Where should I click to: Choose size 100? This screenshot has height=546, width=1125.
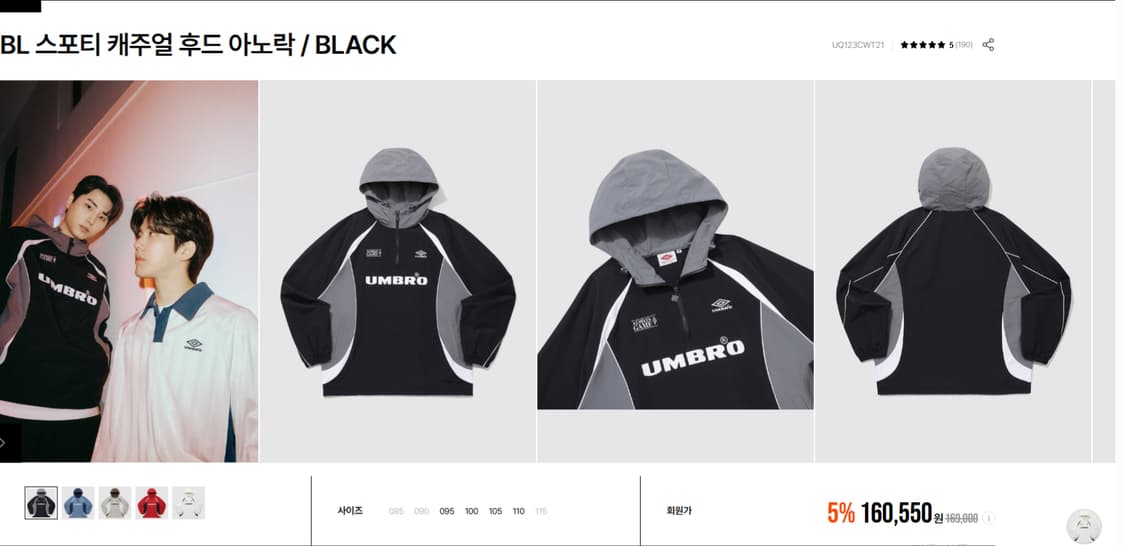click(471, 512)
